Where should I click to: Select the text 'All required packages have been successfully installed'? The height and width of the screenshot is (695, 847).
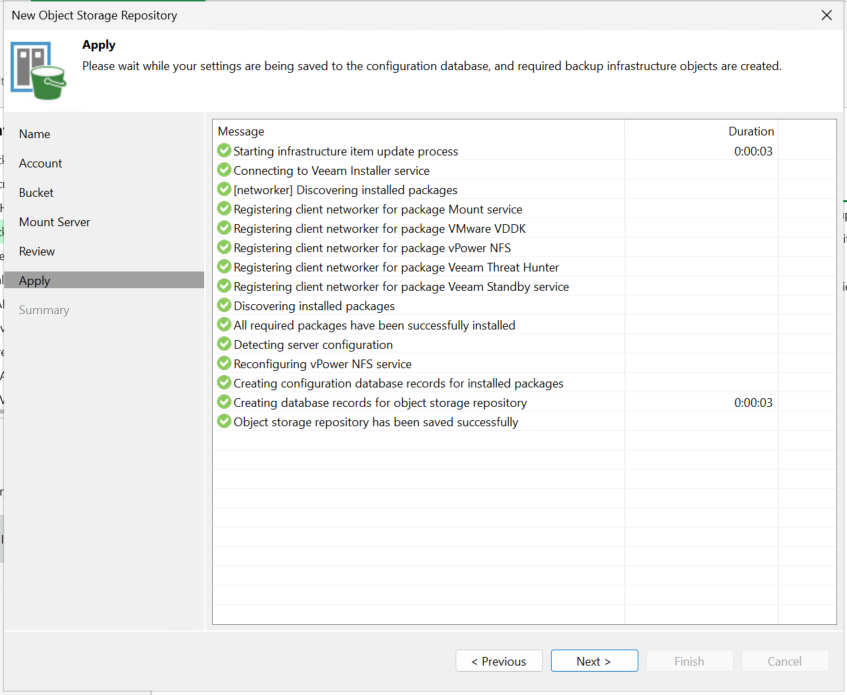pyautogui.click(x=374, y=325)
